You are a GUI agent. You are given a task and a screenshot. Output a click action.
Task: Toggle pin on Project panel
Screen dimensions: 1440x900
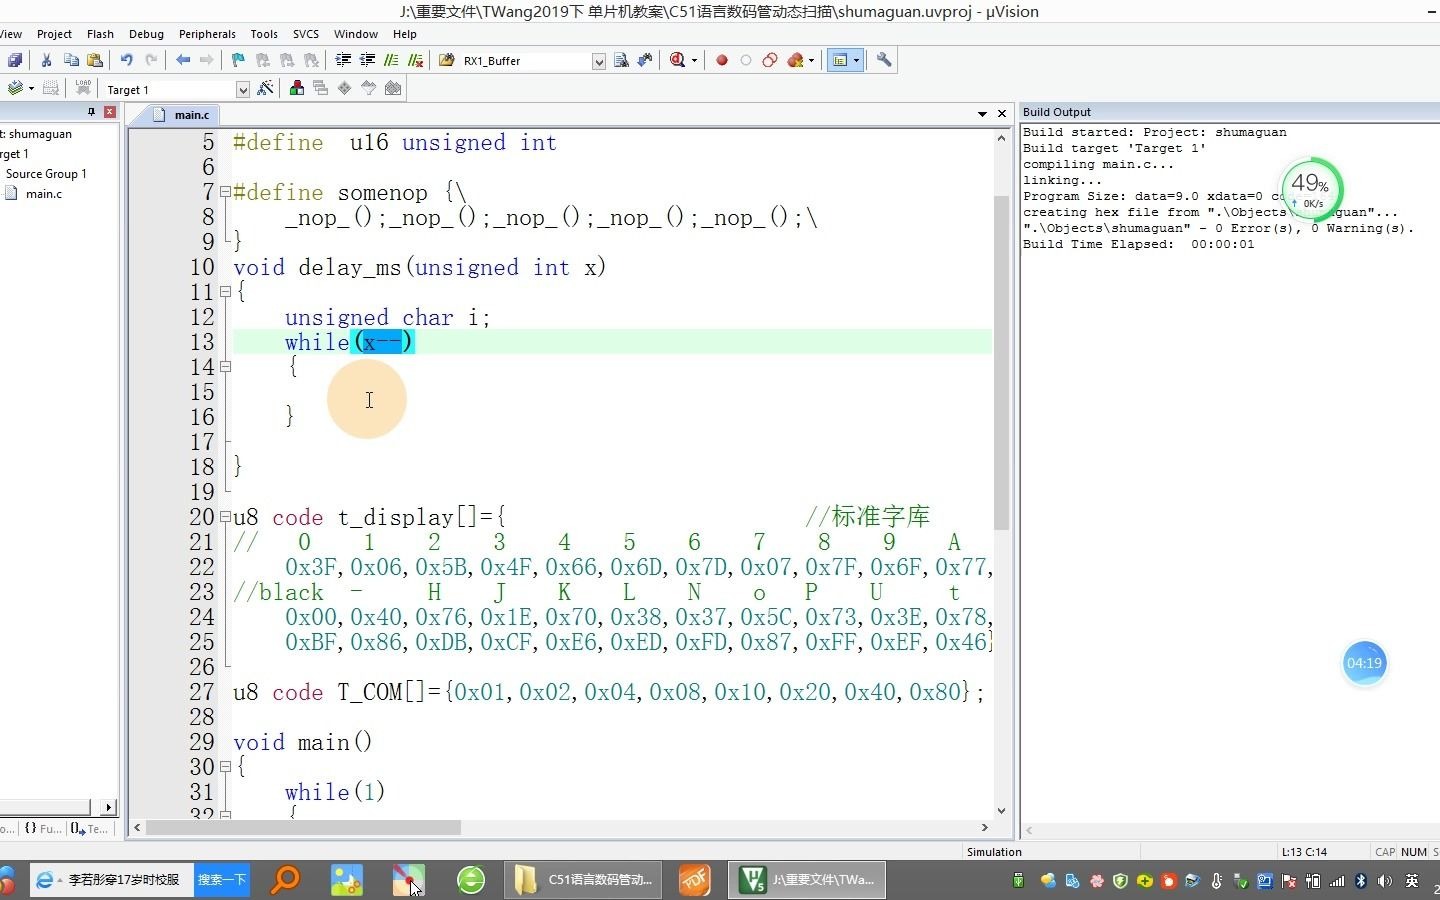tap(91, 112)
